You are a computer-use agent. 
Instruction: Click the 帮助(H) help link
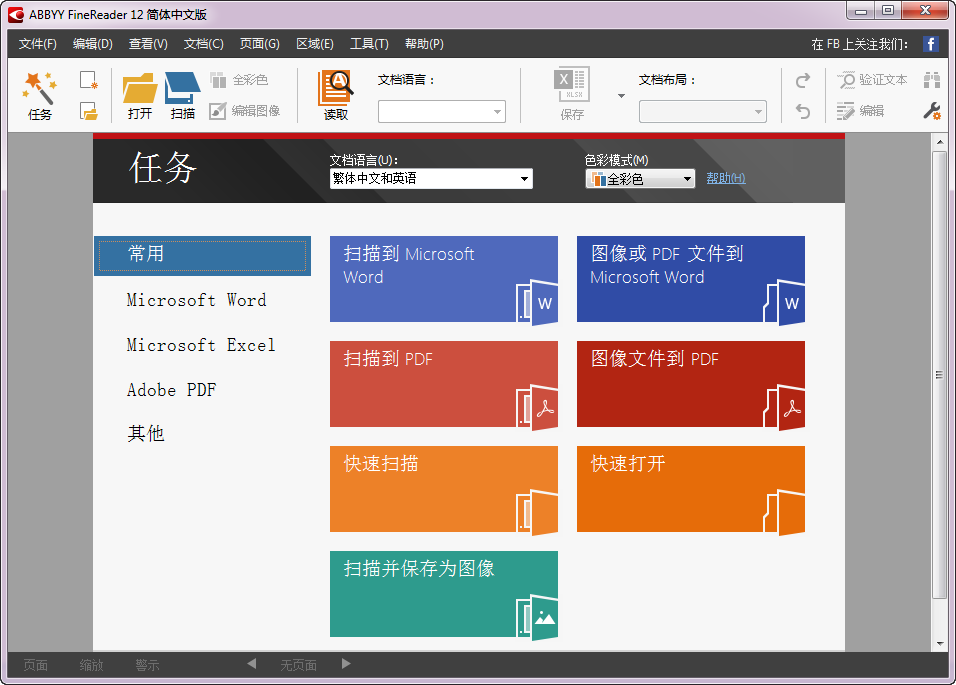click(724, 178)
